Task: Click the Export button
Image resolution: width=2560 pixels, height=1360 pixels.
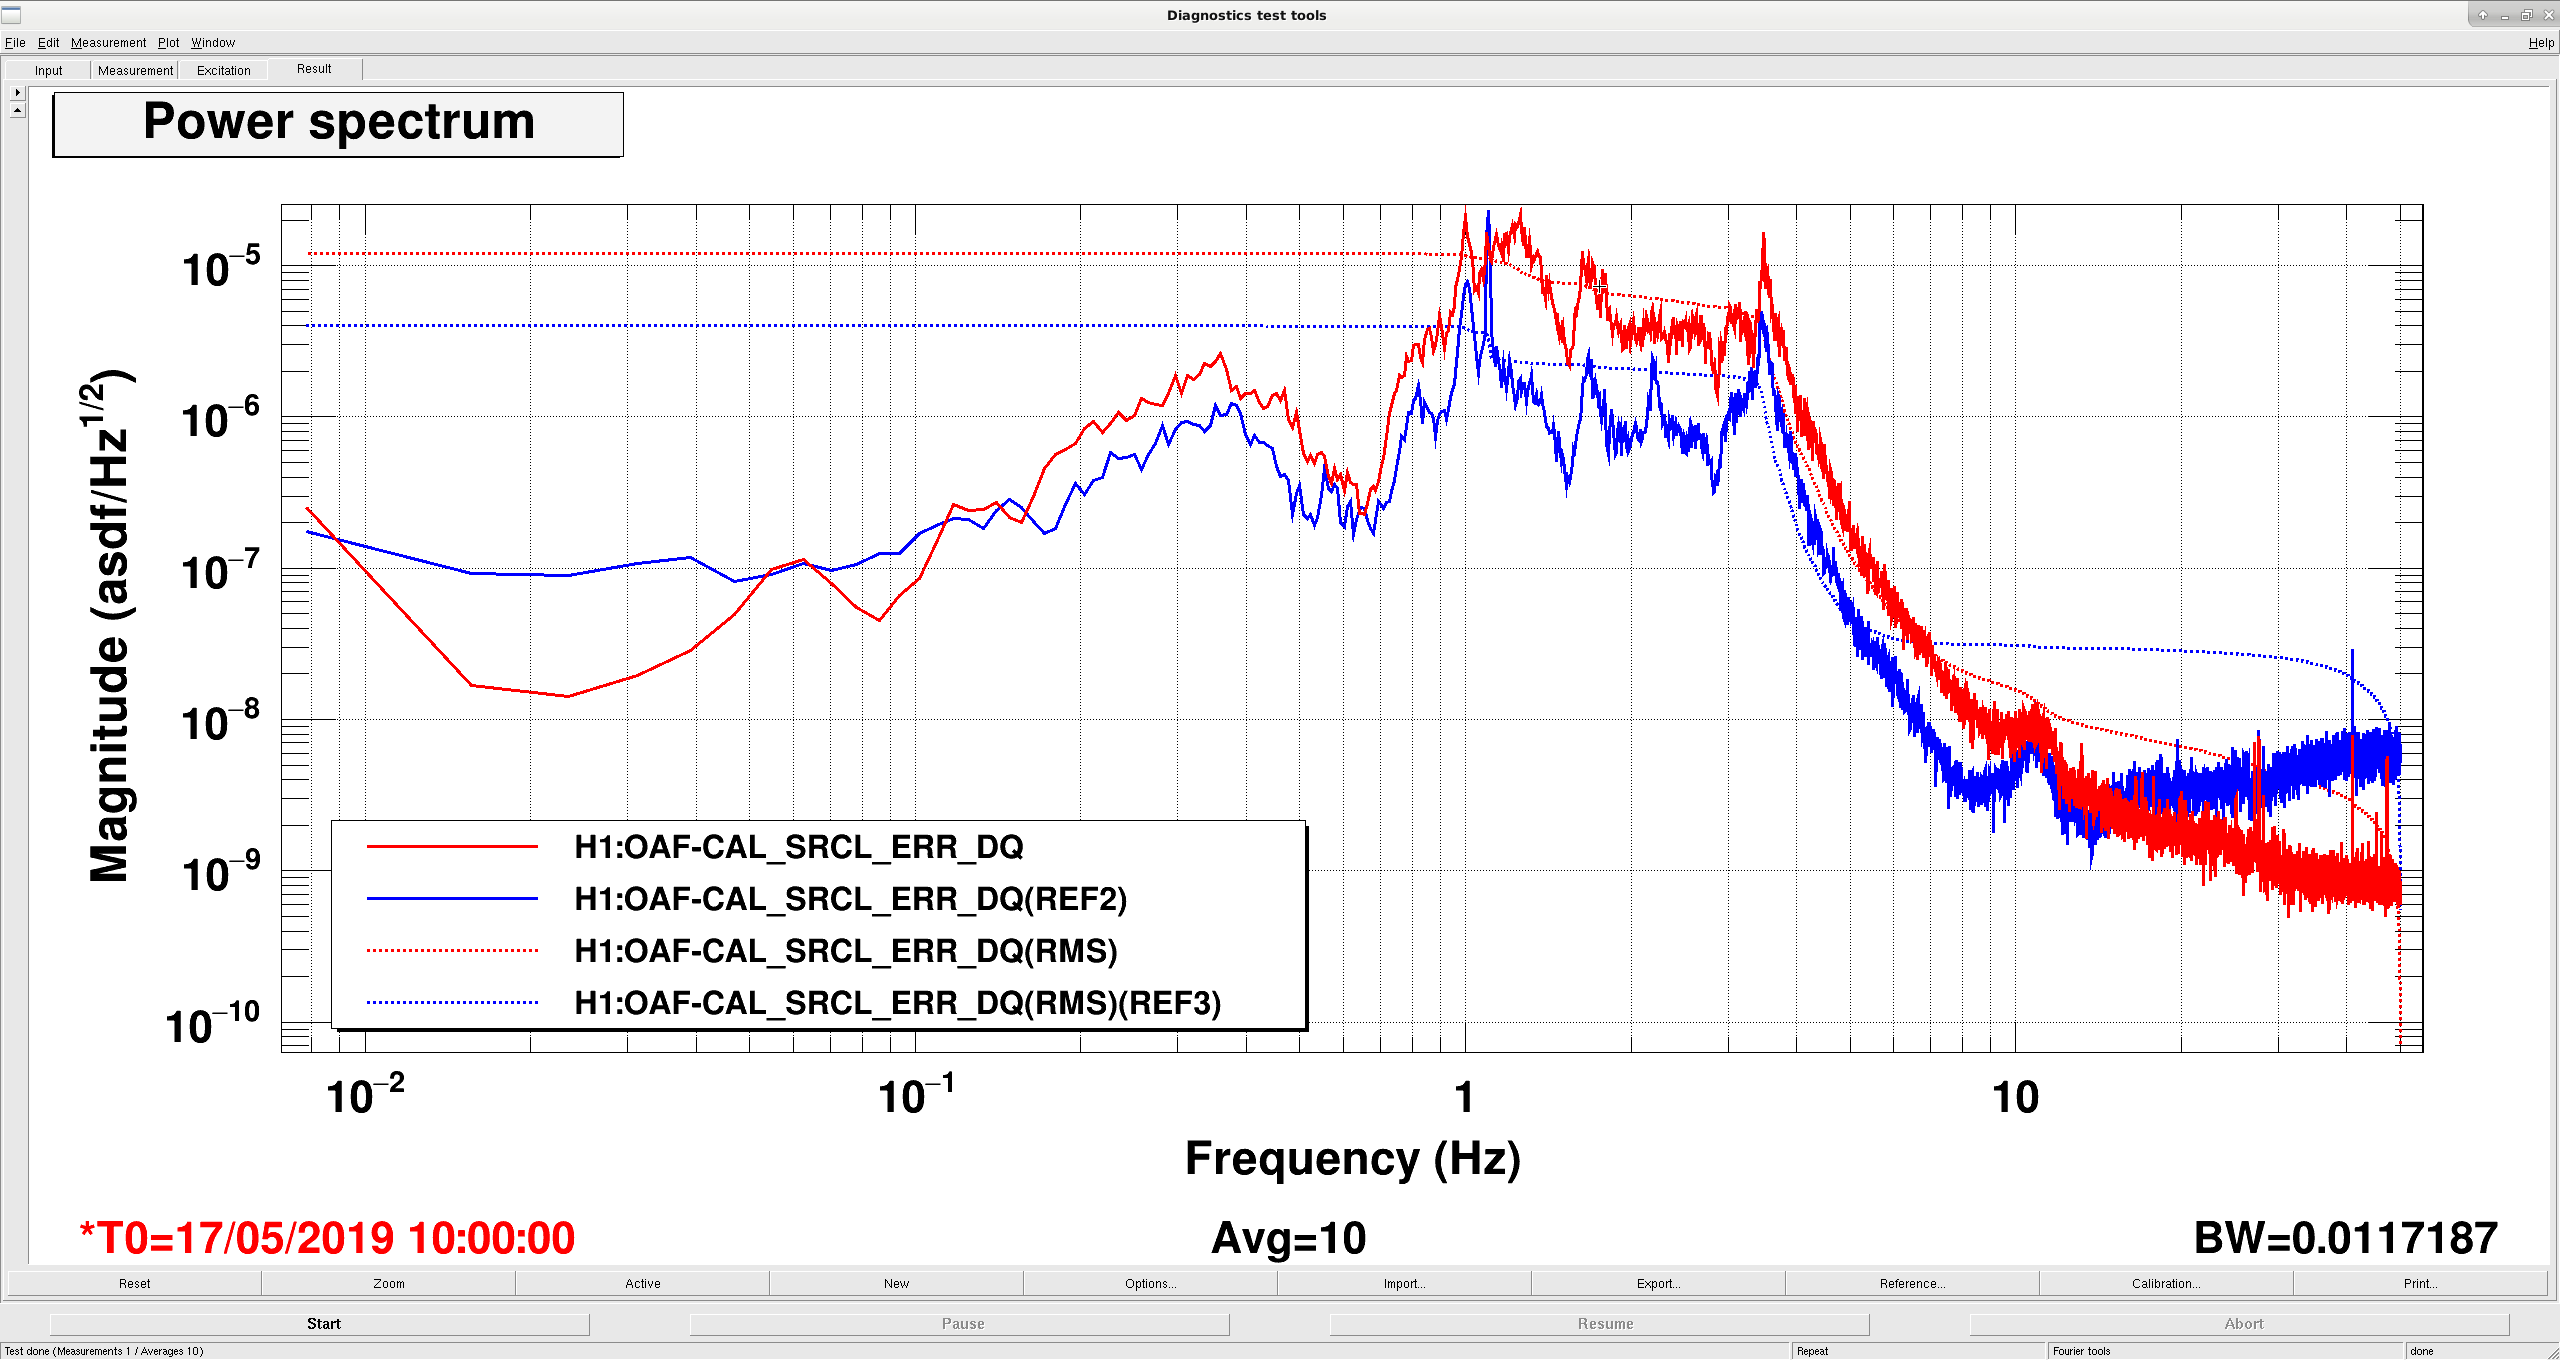Action: tap(1658, 1283)
